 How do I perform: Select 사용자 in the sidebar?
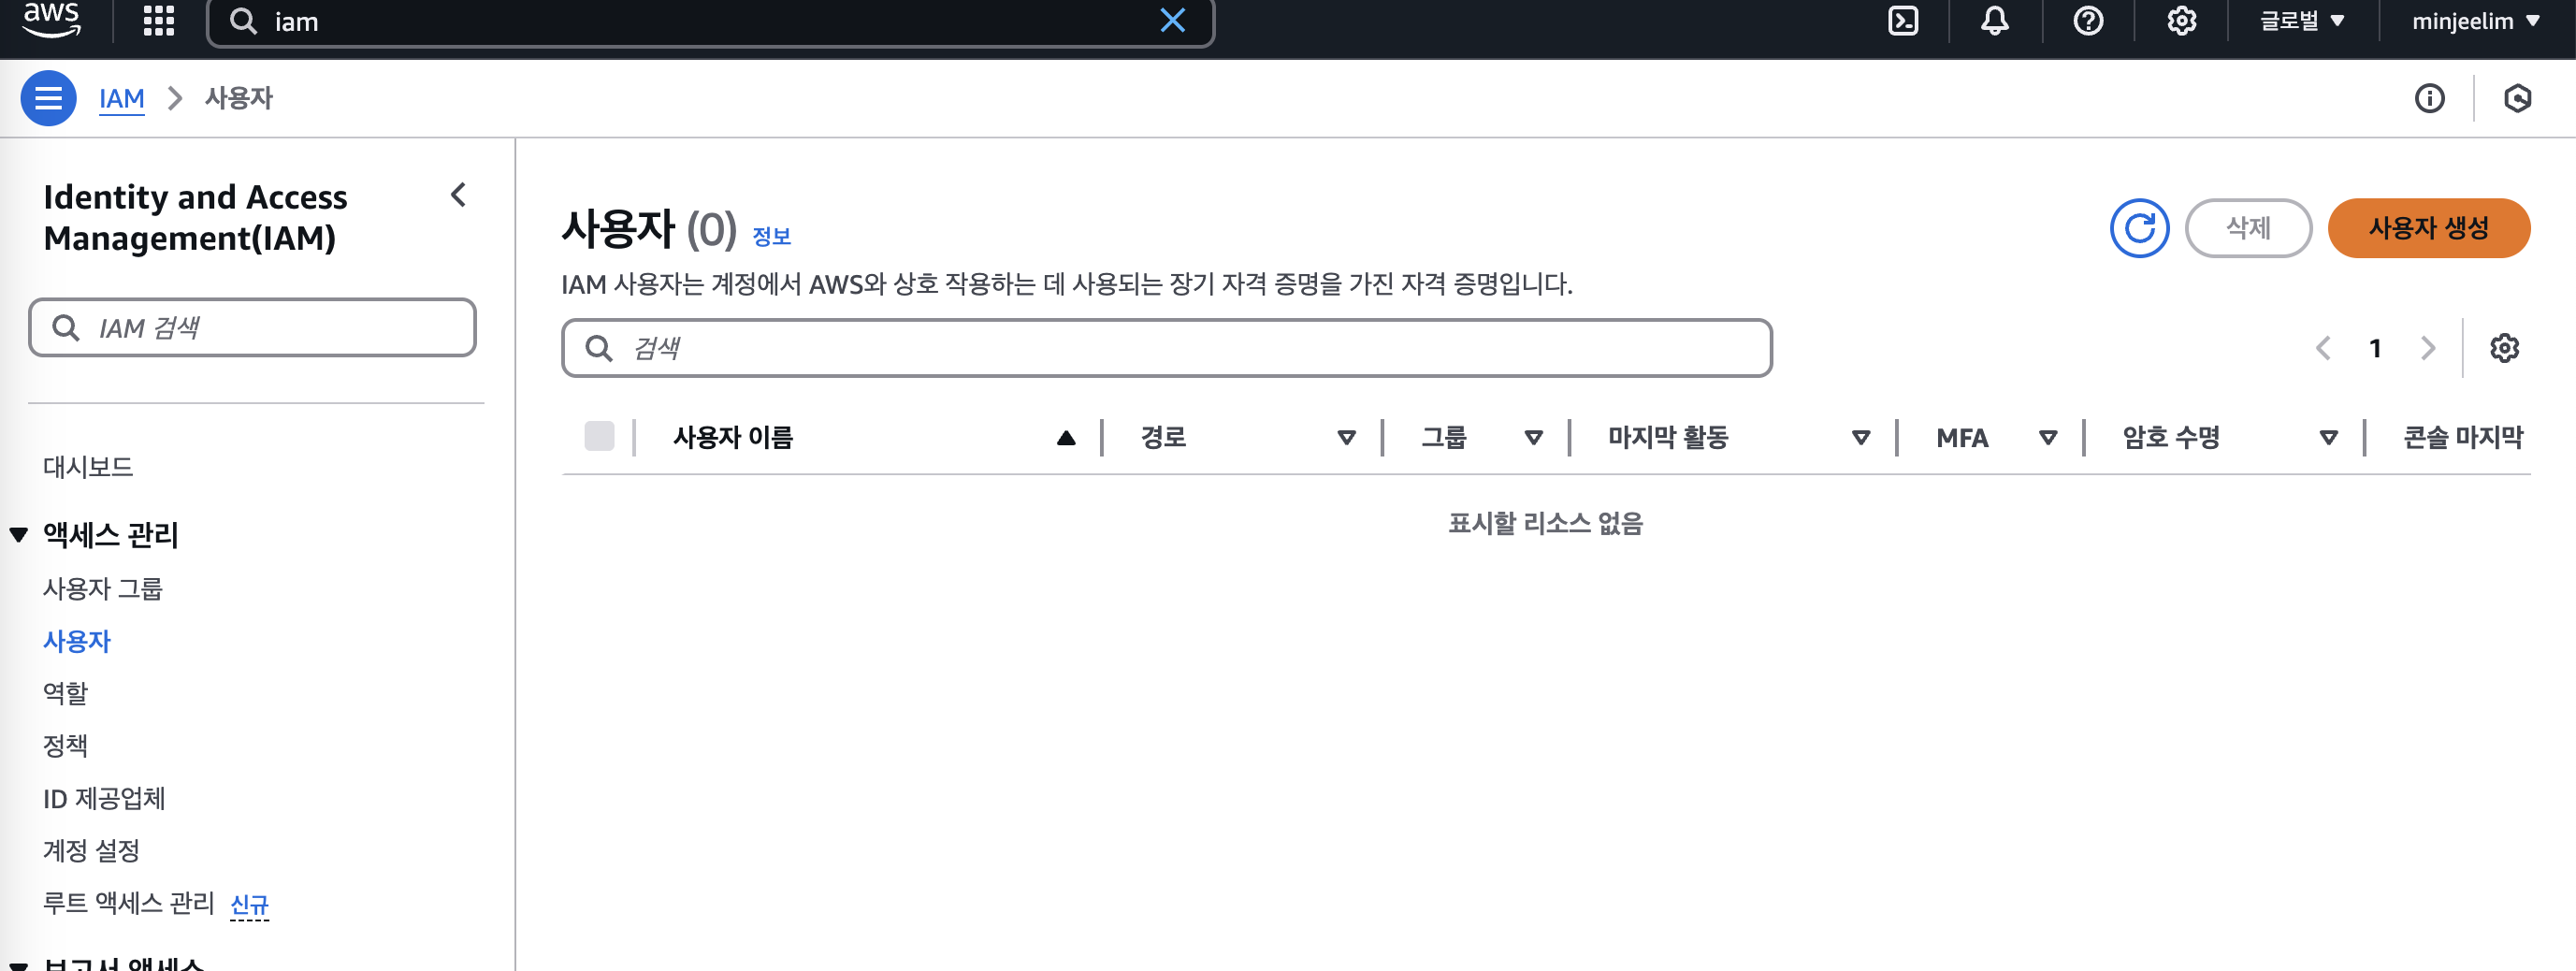tap(77, 641)
